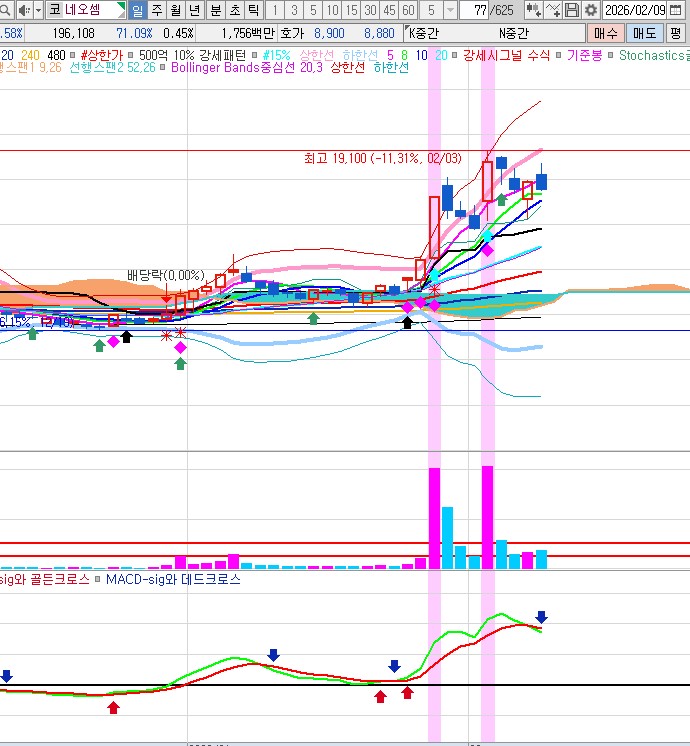Click the 호가 price 8,900
Screen dimensions: 690x746
tap(329, 33)
